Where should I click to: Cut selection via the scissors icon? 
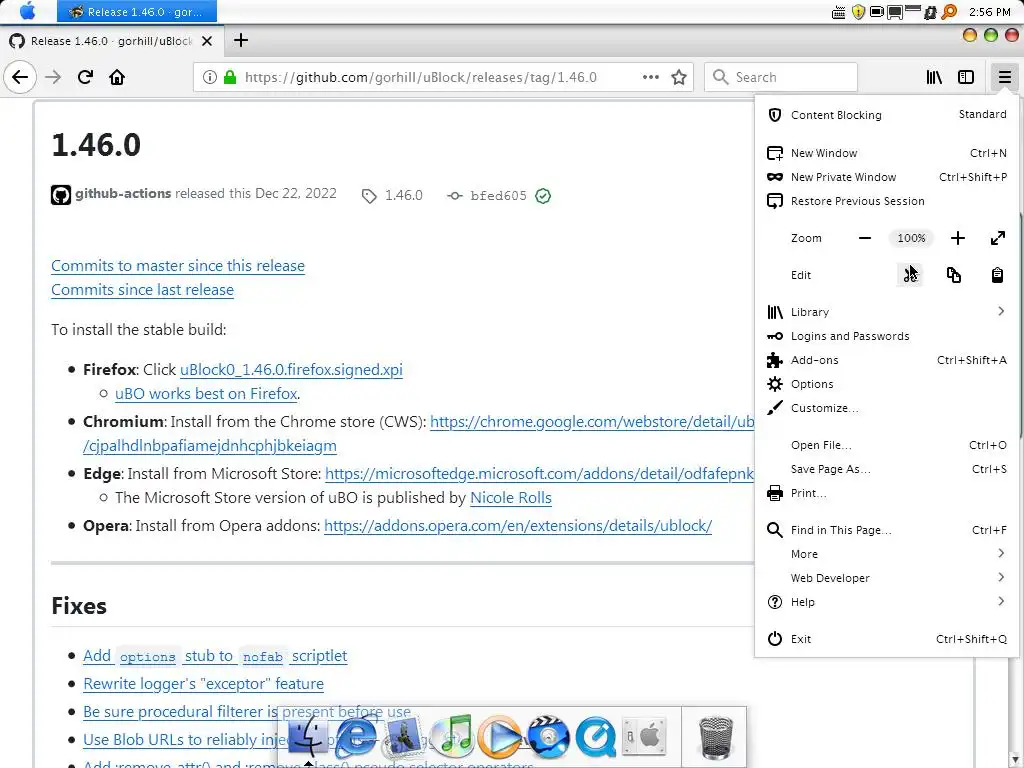pos(910,275)
